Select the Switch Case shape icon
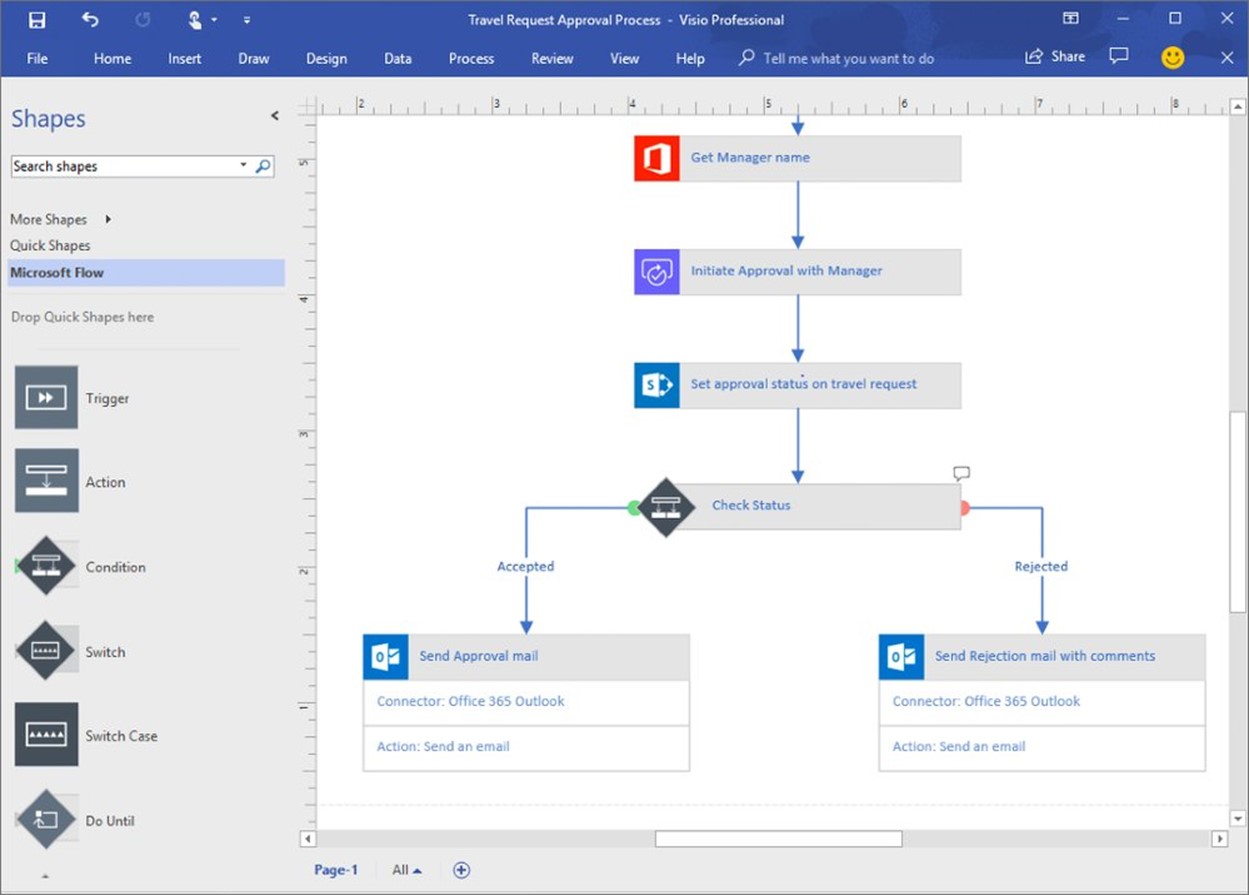This screenshot has height=895, width=1249. pyautogui.click(x=46, y=735)
